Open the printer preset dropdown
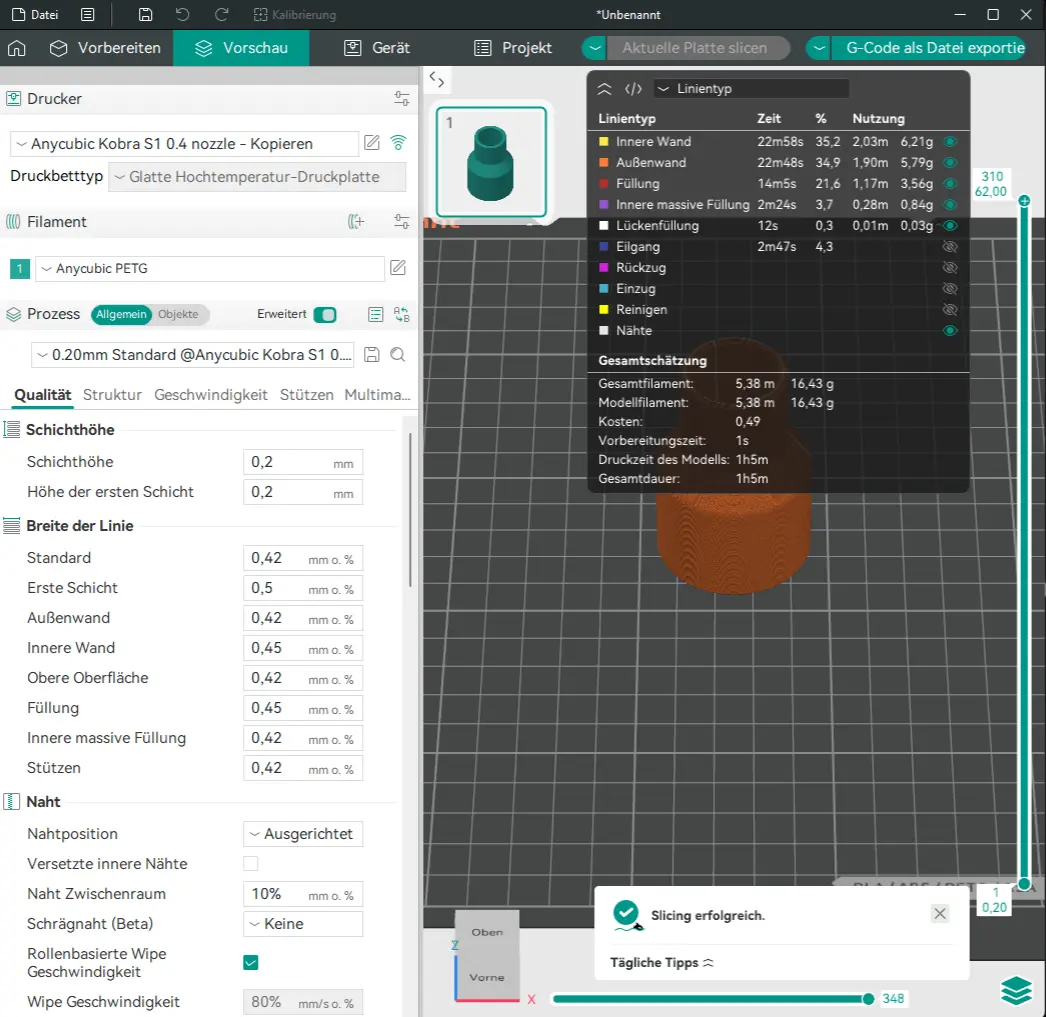This screenshot has width=1046, height=1017. click(x=184, y=143)
